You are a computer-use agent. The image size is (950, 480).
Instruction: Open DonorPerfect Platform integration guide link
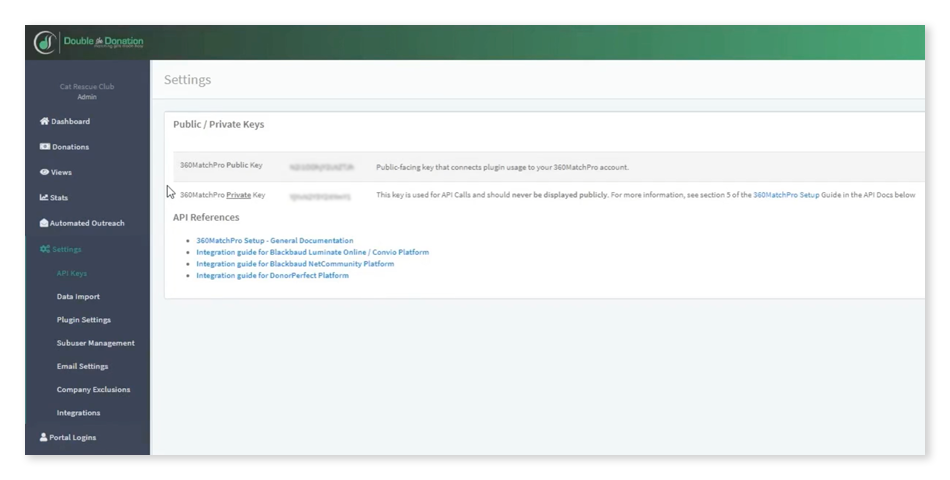pyautogui.click(x=272, y=275)
